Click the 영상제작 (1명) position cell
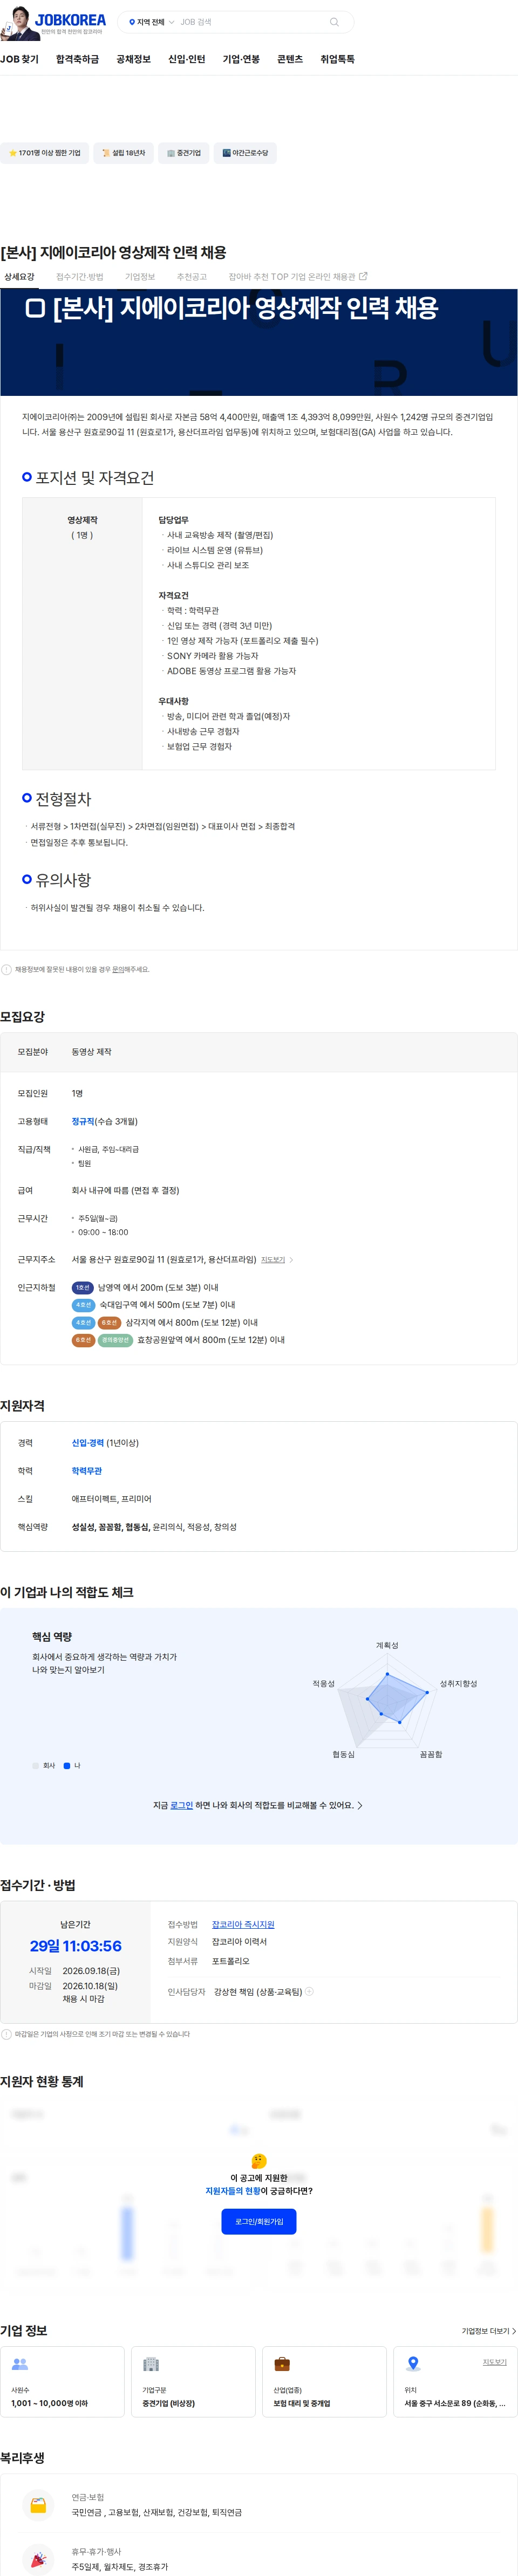 click(82, 633)
